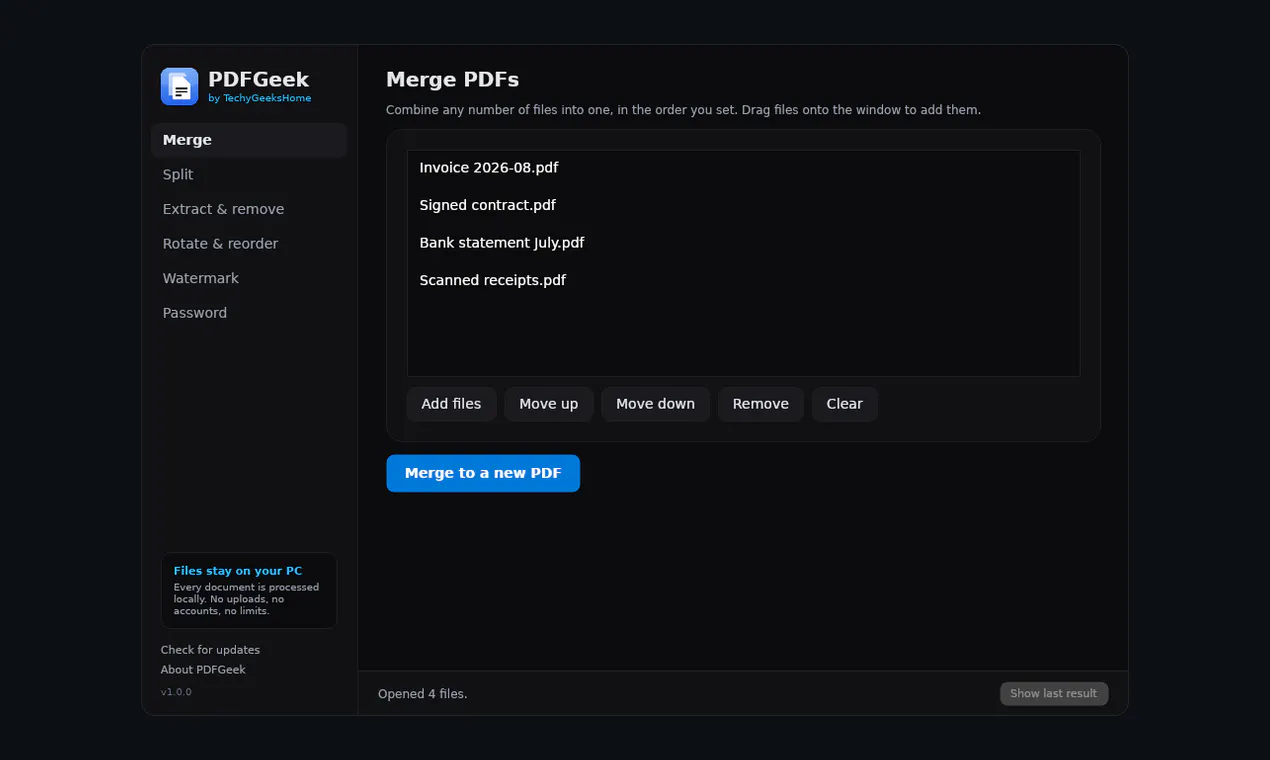Select Scanned receipts.pdf row

point(743,280)
